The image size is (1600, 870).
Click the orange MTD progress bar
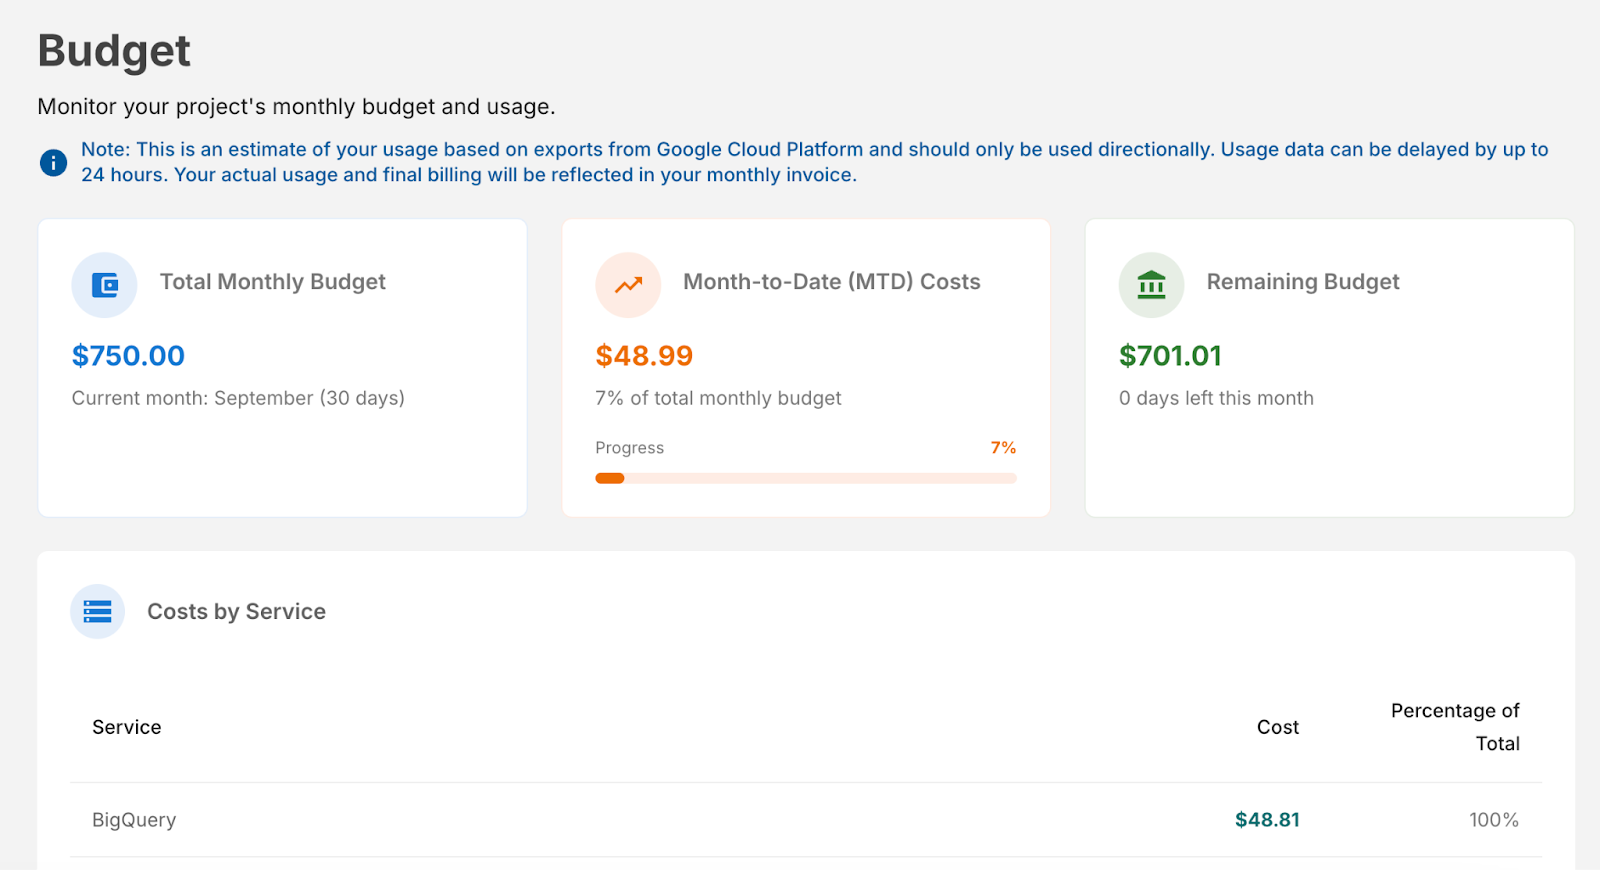[805, 478]
